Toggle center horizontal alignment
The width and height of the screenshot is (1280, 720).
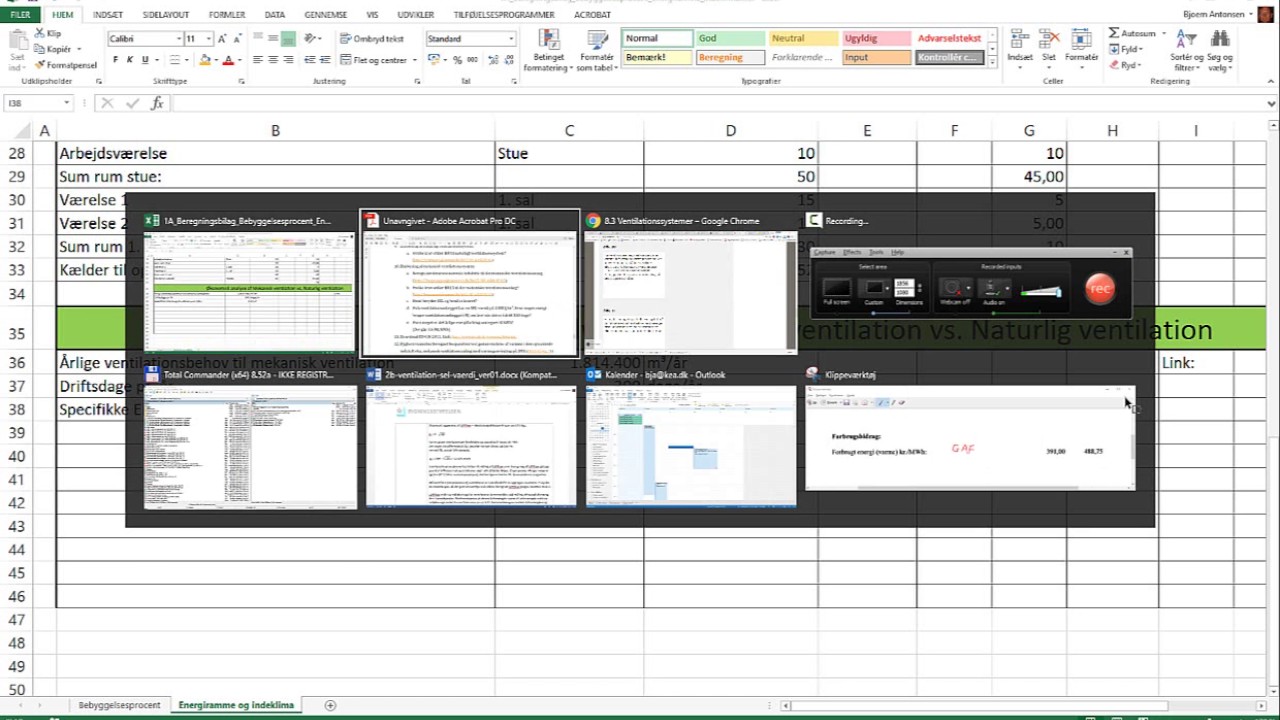coord(272,60)
